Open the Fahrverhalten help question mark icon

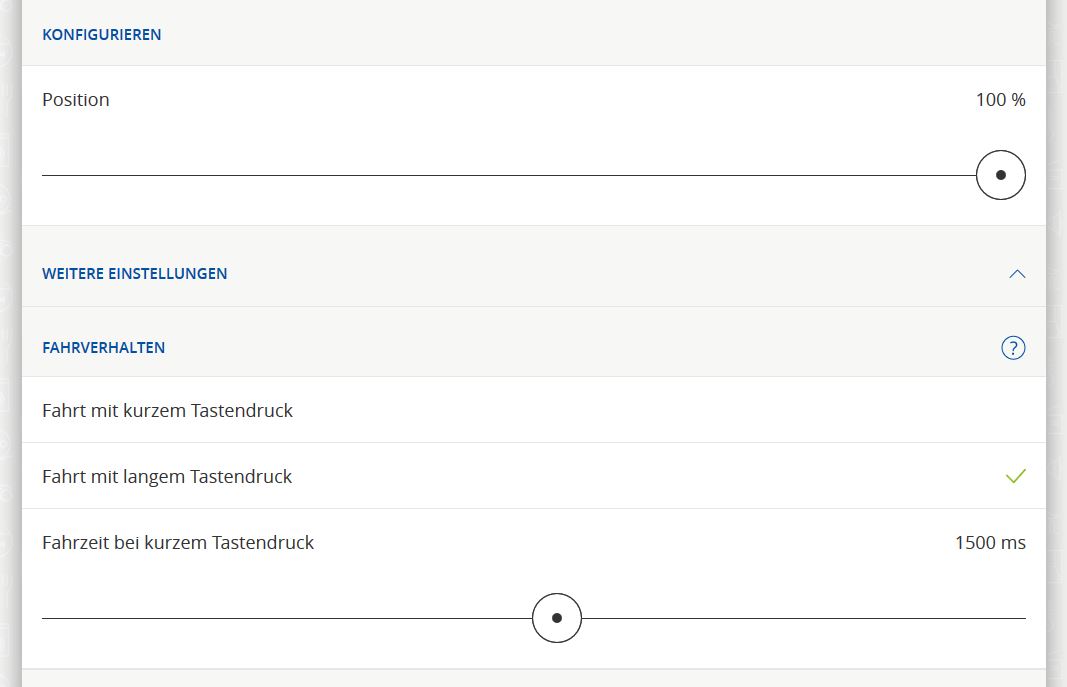pos(1013,348)
